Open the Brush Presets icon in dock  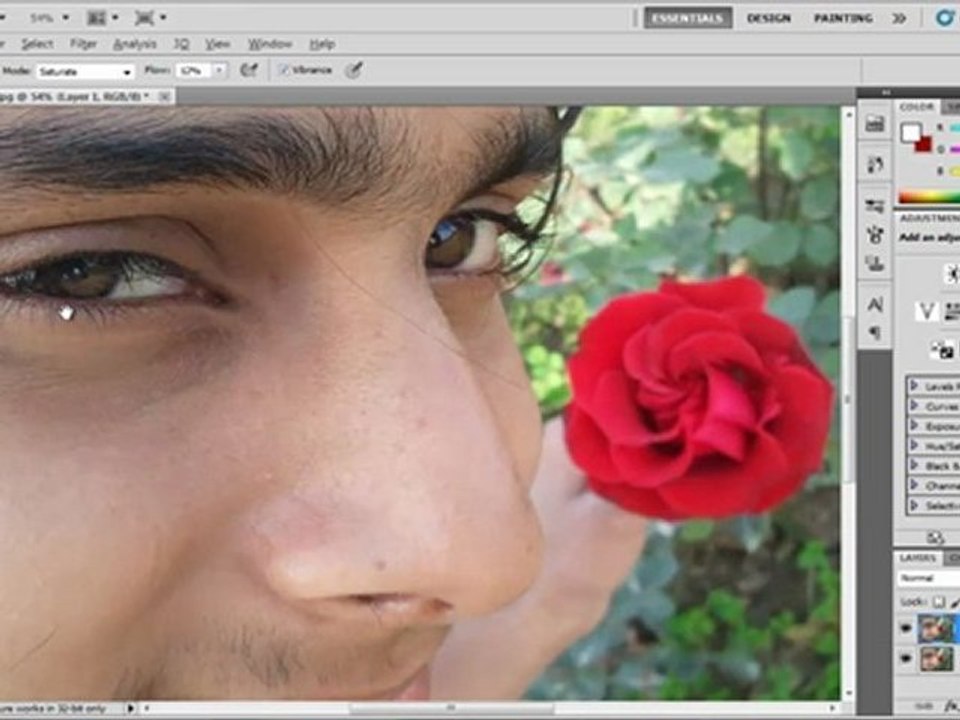point(874,205)
